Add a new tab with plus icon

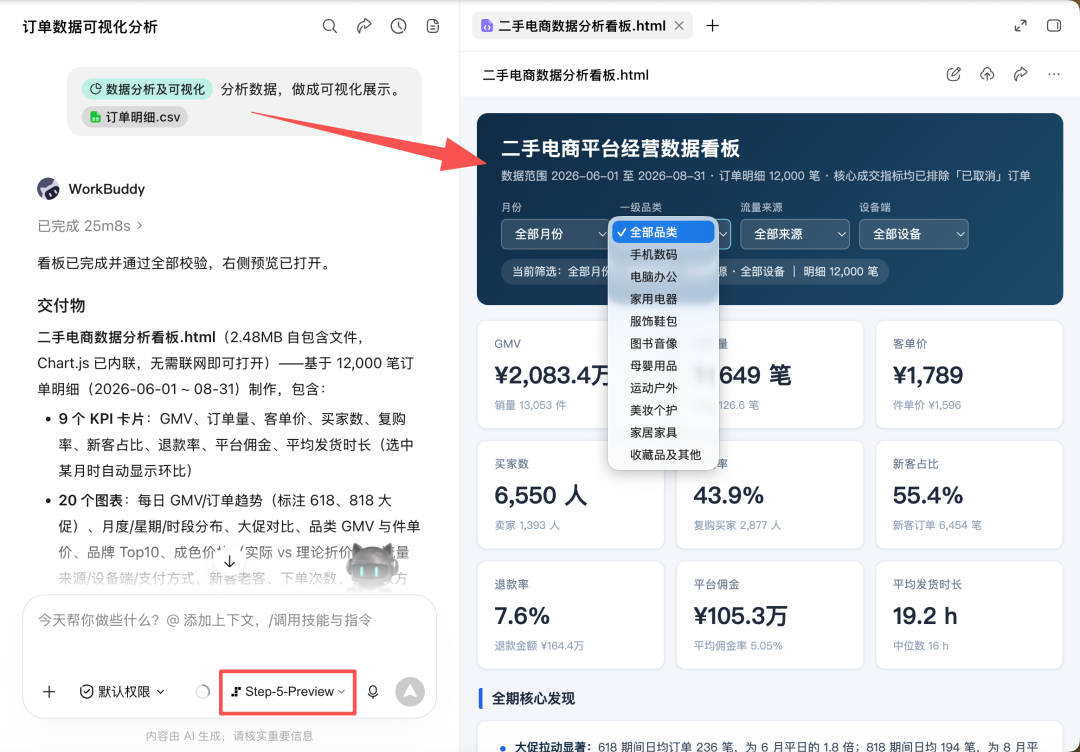[x=712, y=25]
